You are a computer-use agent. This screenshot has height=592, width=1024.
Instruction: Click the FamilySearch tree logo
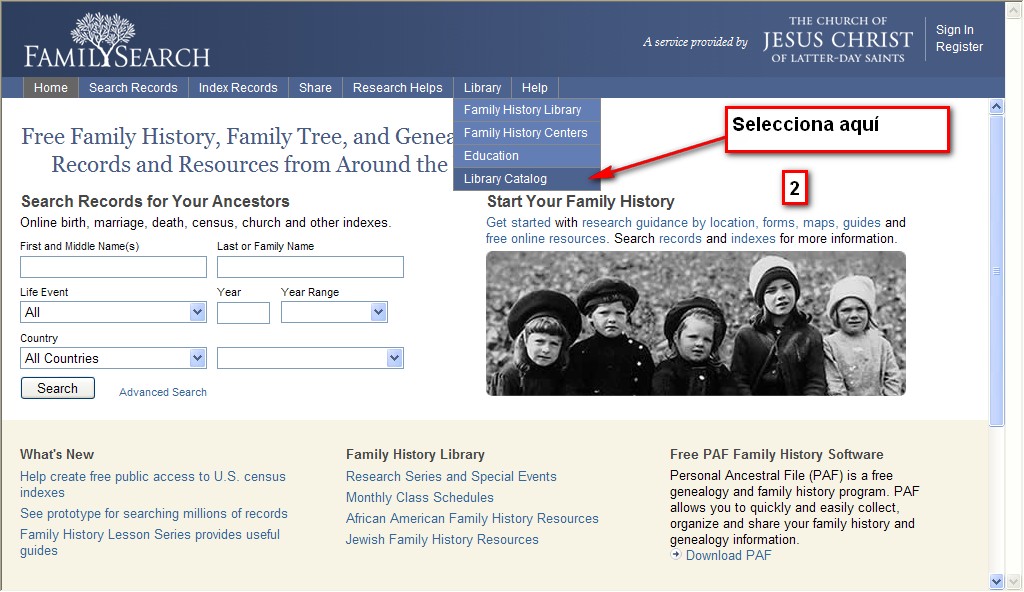(117, 40)
